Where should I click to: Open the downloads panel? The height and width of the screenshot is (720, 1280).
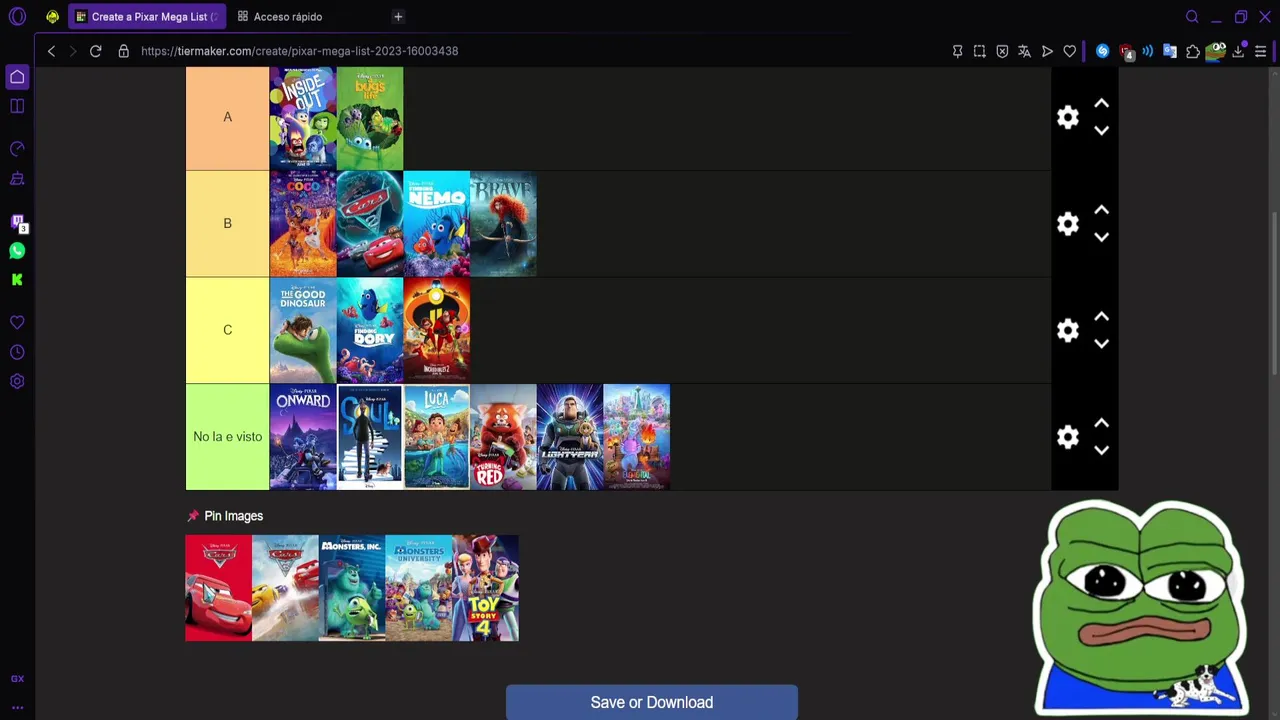(x=1238, y=51)
